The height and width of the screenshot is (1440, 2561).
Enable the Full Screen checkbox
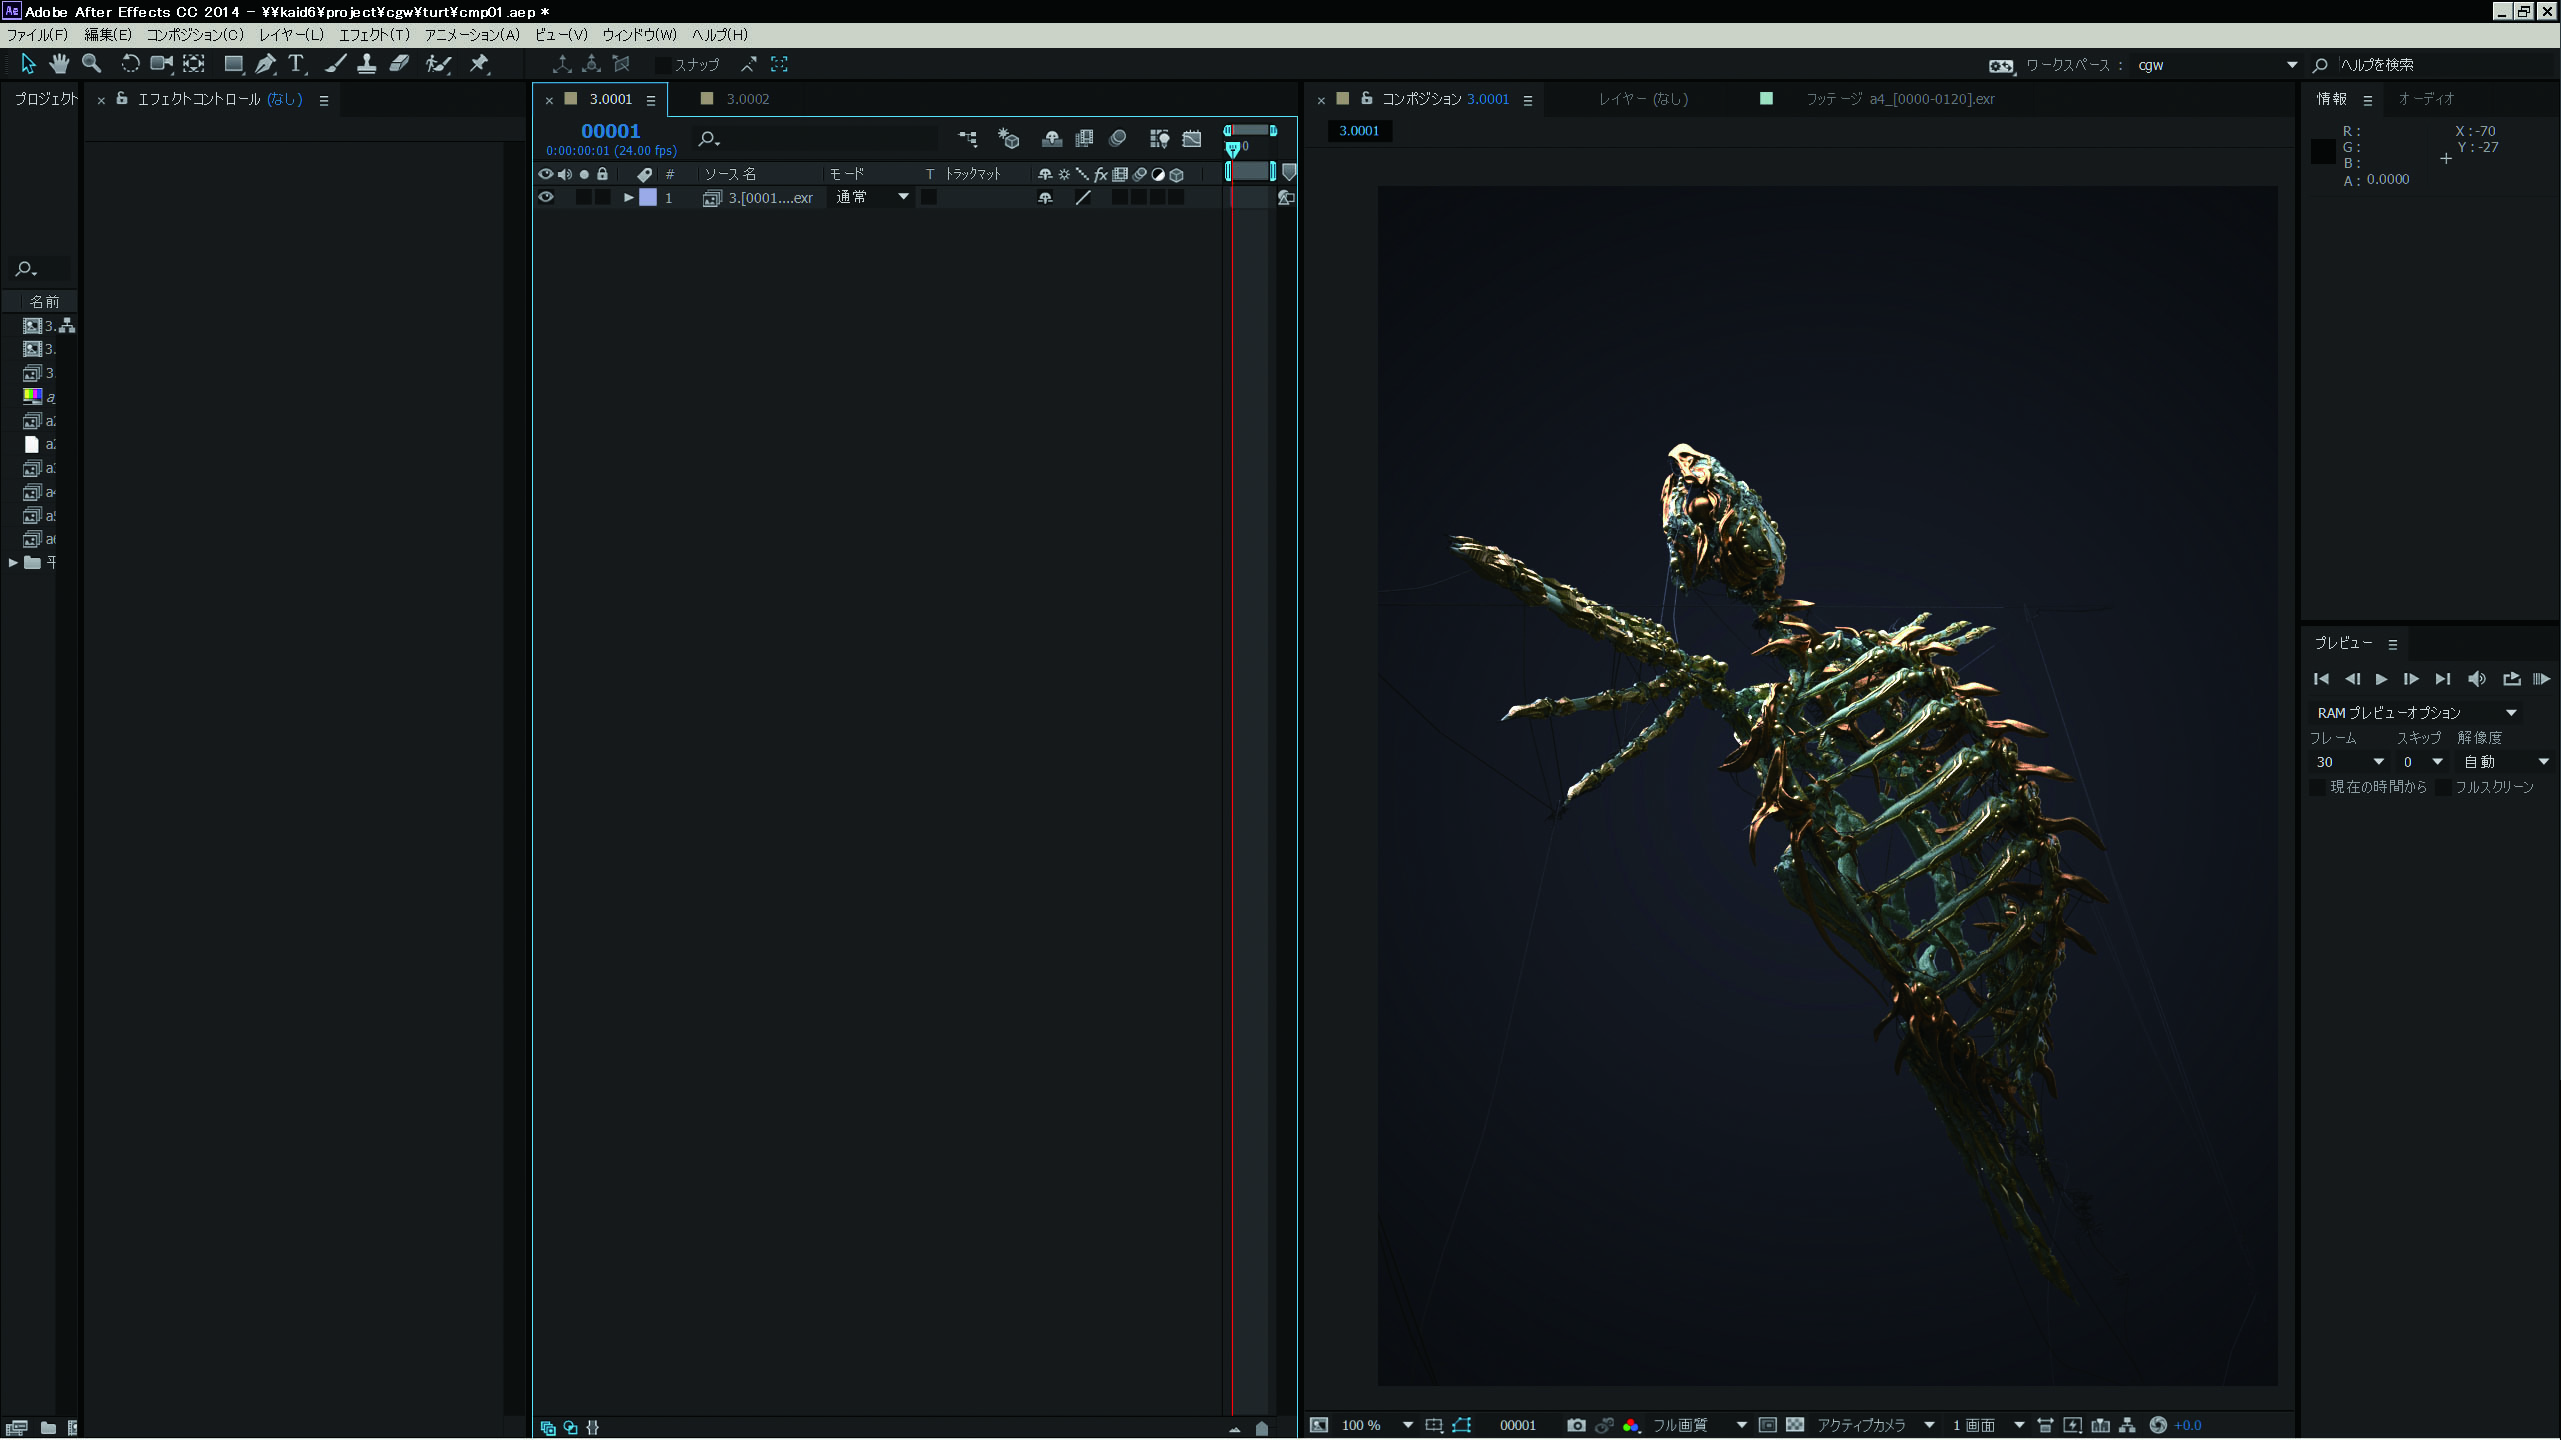pyautogui.click(x=2441, y=788)
